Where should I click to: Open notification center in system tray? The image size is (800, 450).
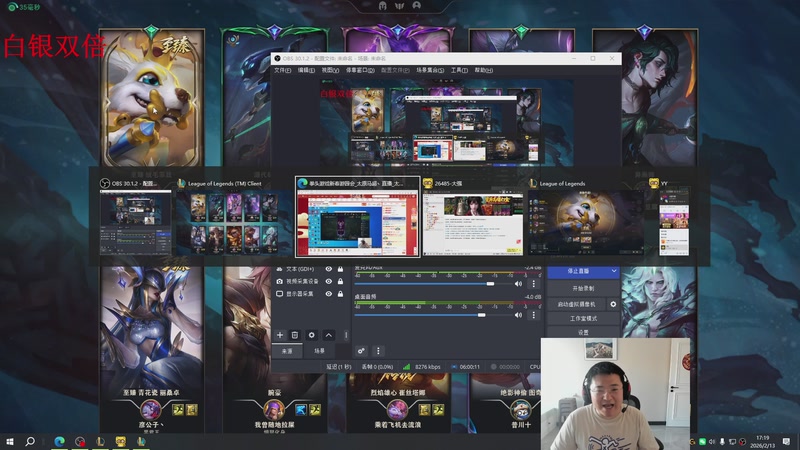[x=786, y=441]
